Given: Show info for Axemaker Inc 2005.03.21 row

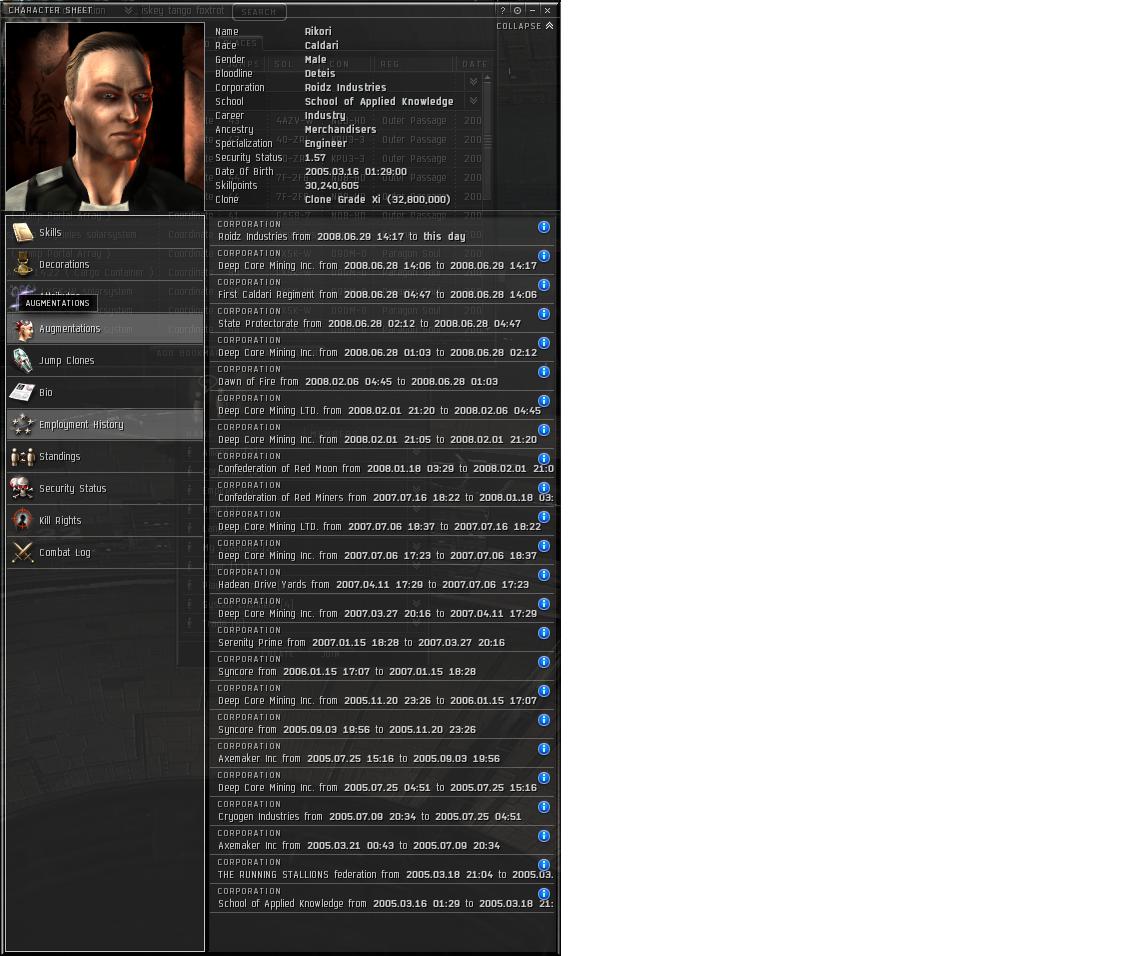Looking at the screenshot, I should coord(544,836).
